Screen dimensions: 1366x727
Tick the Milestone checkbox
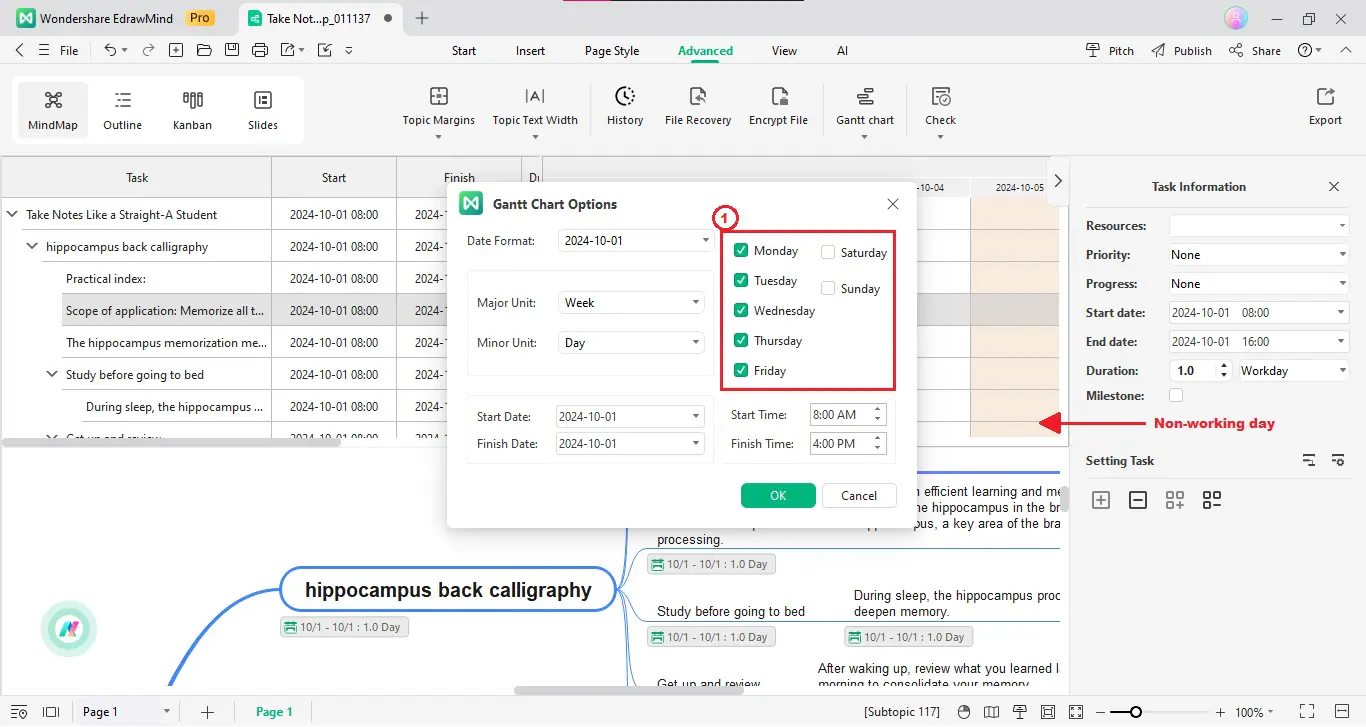1176,395
